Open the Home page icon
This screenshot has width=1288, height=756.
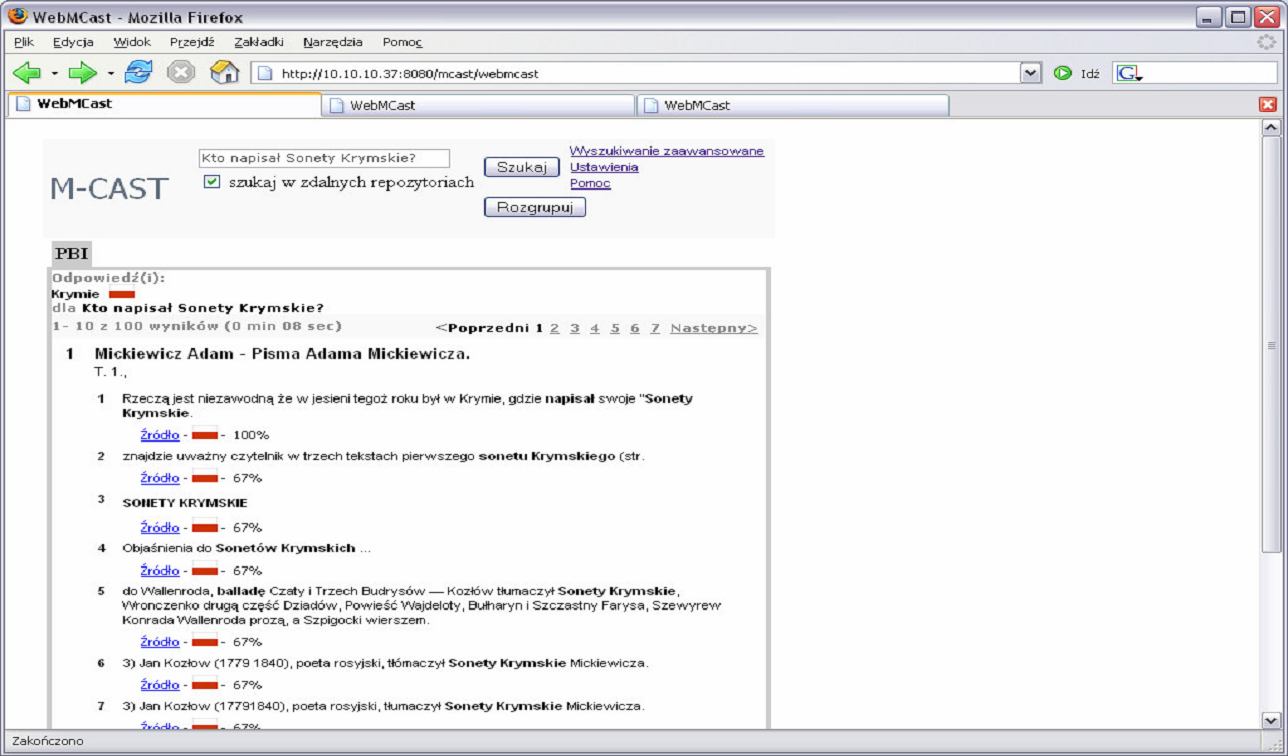click(x=225, y=73)
